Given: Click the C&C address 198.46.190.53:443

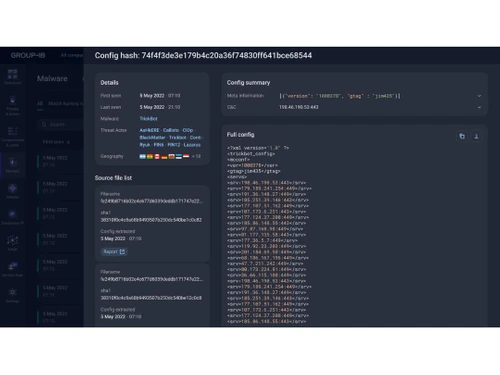Looking at the screenshot, I should (299, 107).
